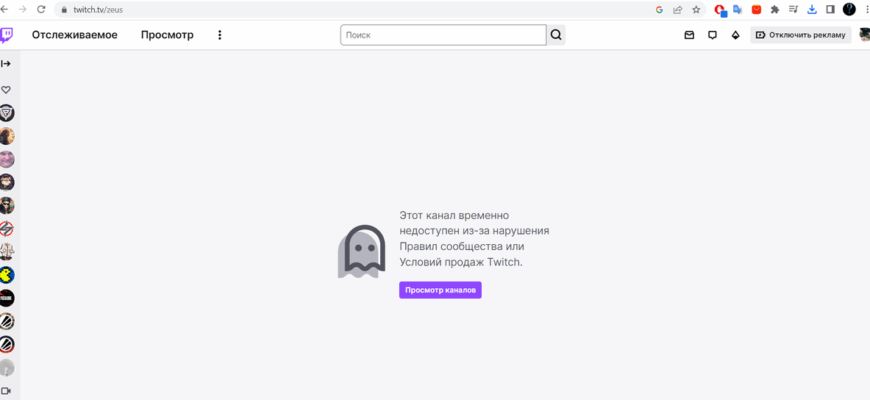This screenshot has height=400, width=870.
Task: Click the Отключить рекламу button
Action: tap(800, 35)
